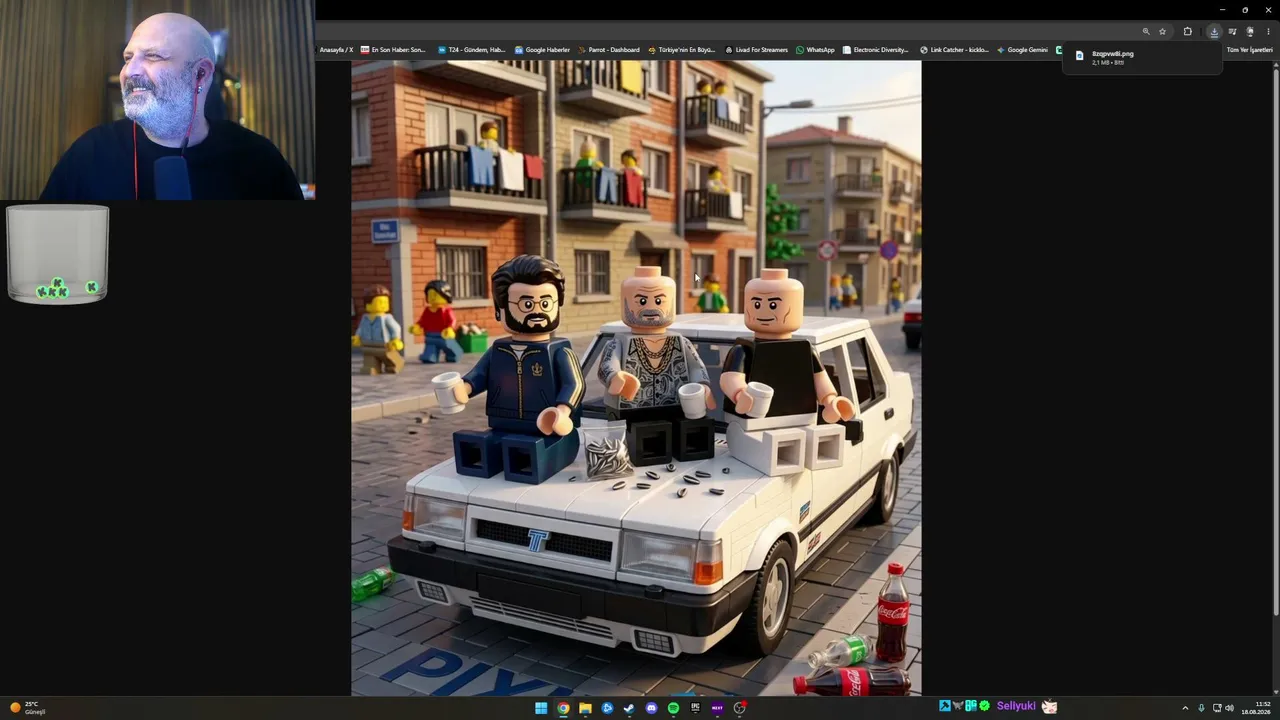Open the purple NEXT app on the taskbar
1280x720 pixels.
717,708
